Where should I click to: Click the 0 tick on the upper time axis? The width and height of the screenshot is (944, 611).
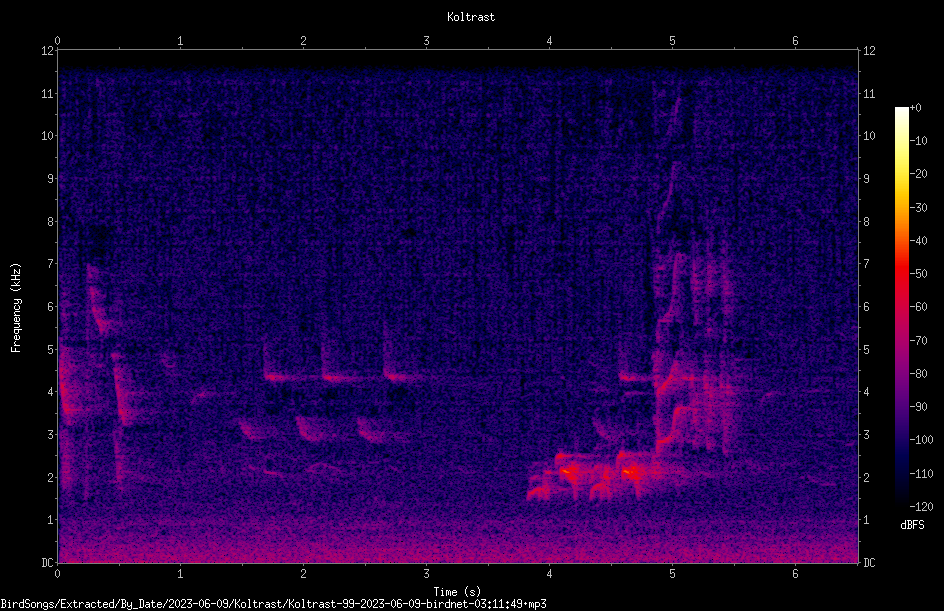pos(57,41)
